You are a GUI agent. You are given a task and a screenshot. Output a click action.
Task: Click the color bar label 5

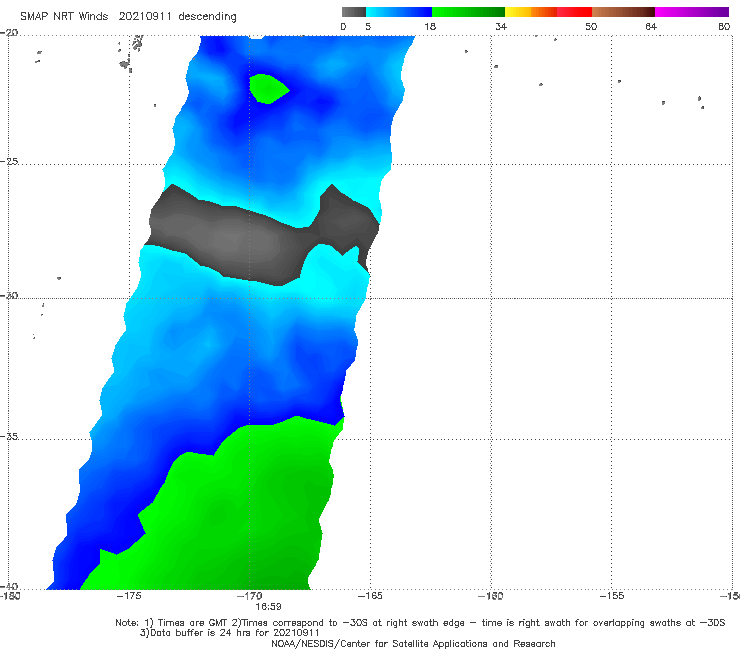(x=368, y=26)
